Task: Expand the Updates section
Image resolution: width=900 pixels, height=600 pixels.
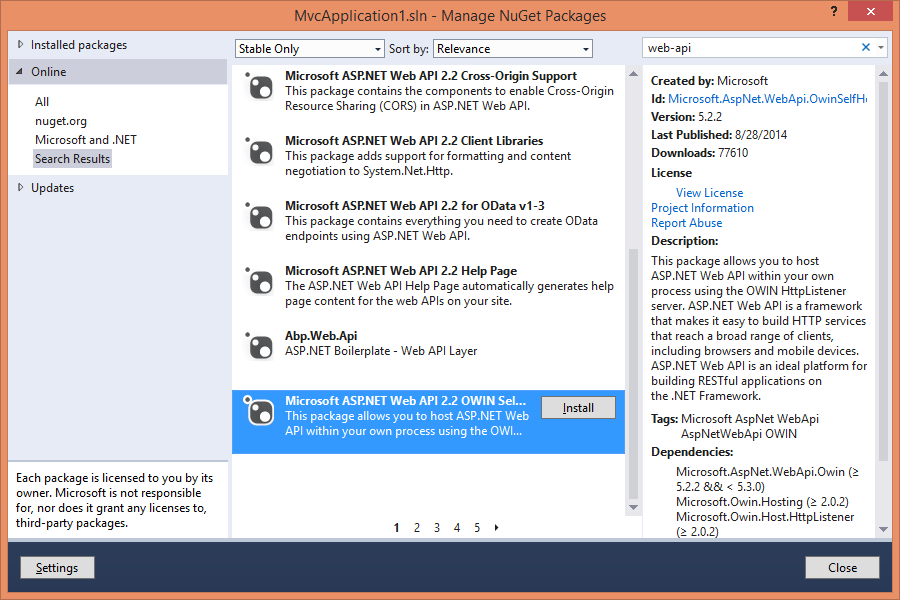Action: [21, 188]
